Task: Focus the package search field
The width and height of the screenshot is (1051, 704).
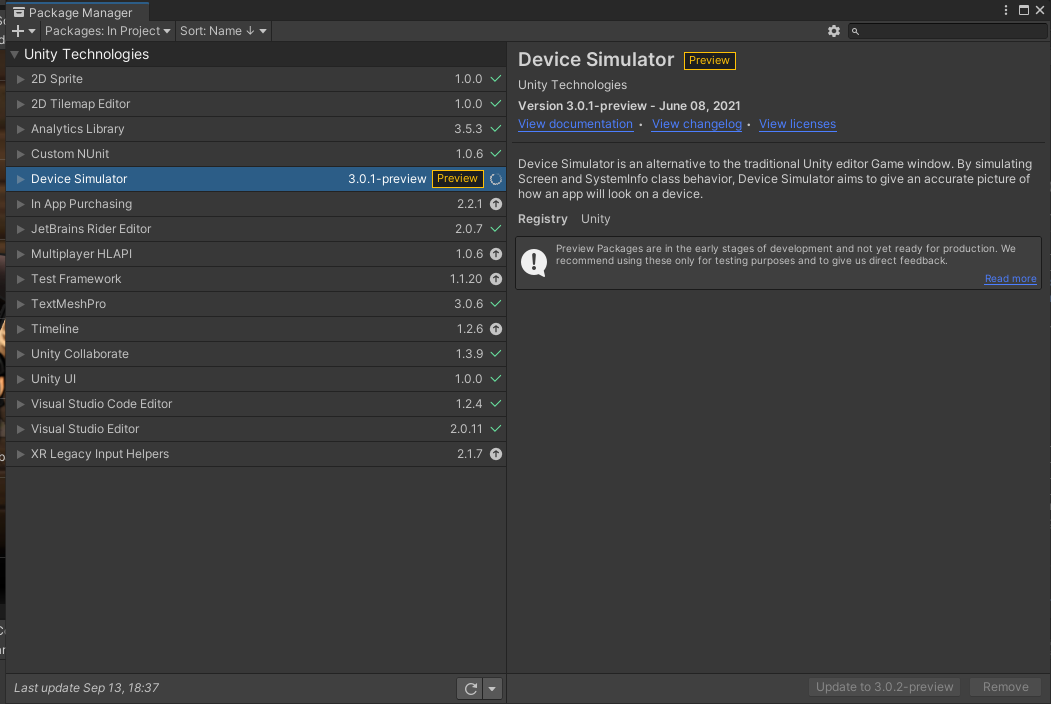Action: tap(948, 32)
